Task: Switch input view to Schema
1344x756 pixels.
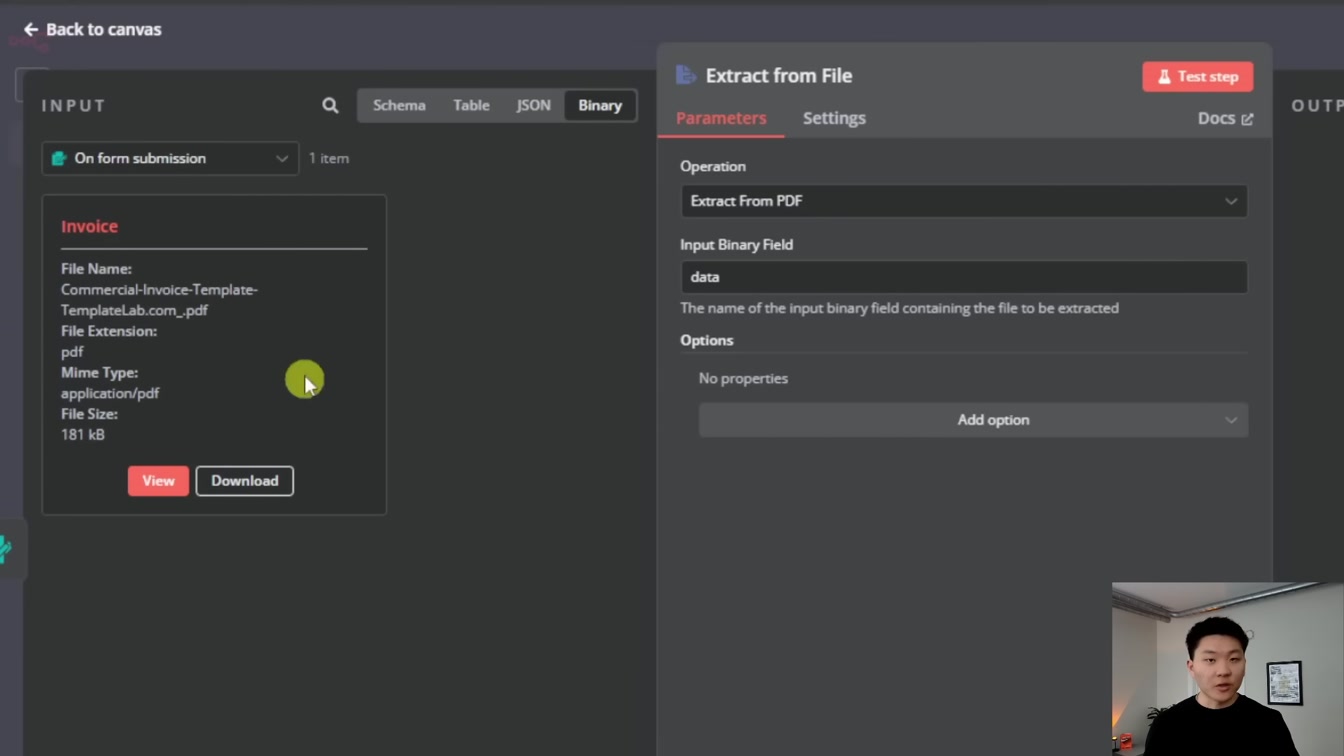Action: click(399, 105)
